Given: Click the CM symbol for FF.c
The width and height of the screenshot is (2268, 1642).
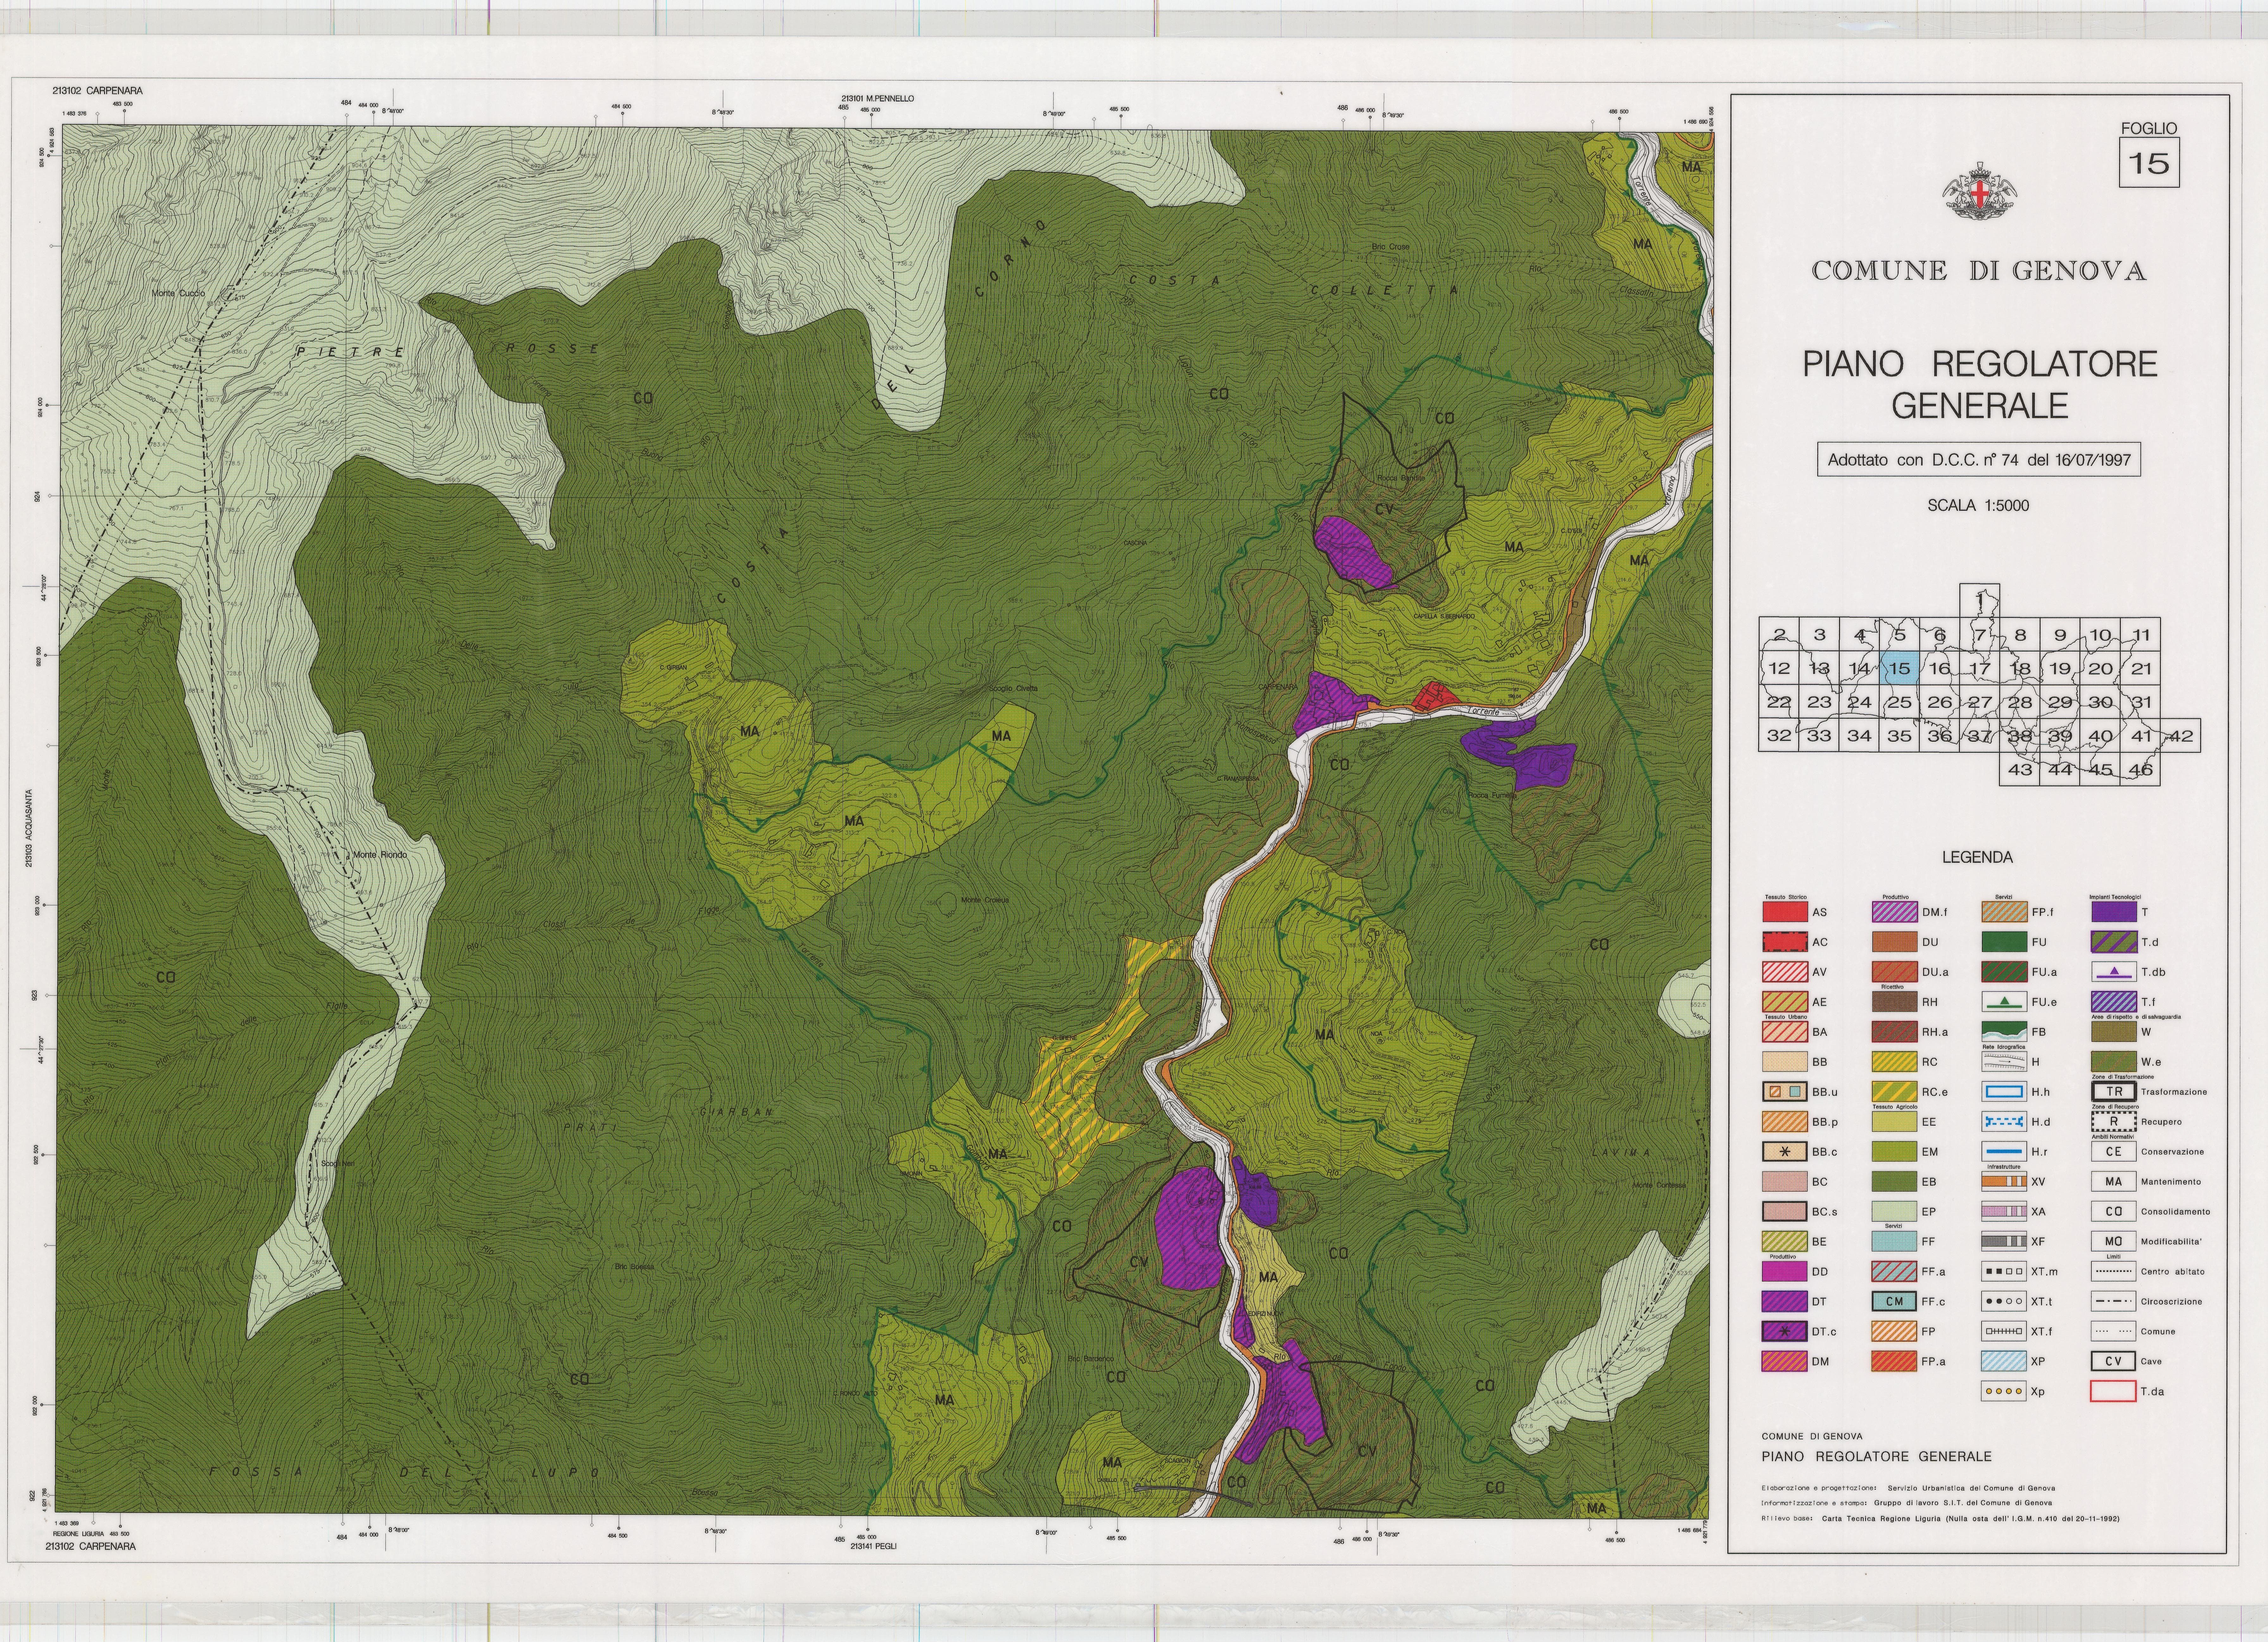Looking at the screenshot, I should 1895,1302.
